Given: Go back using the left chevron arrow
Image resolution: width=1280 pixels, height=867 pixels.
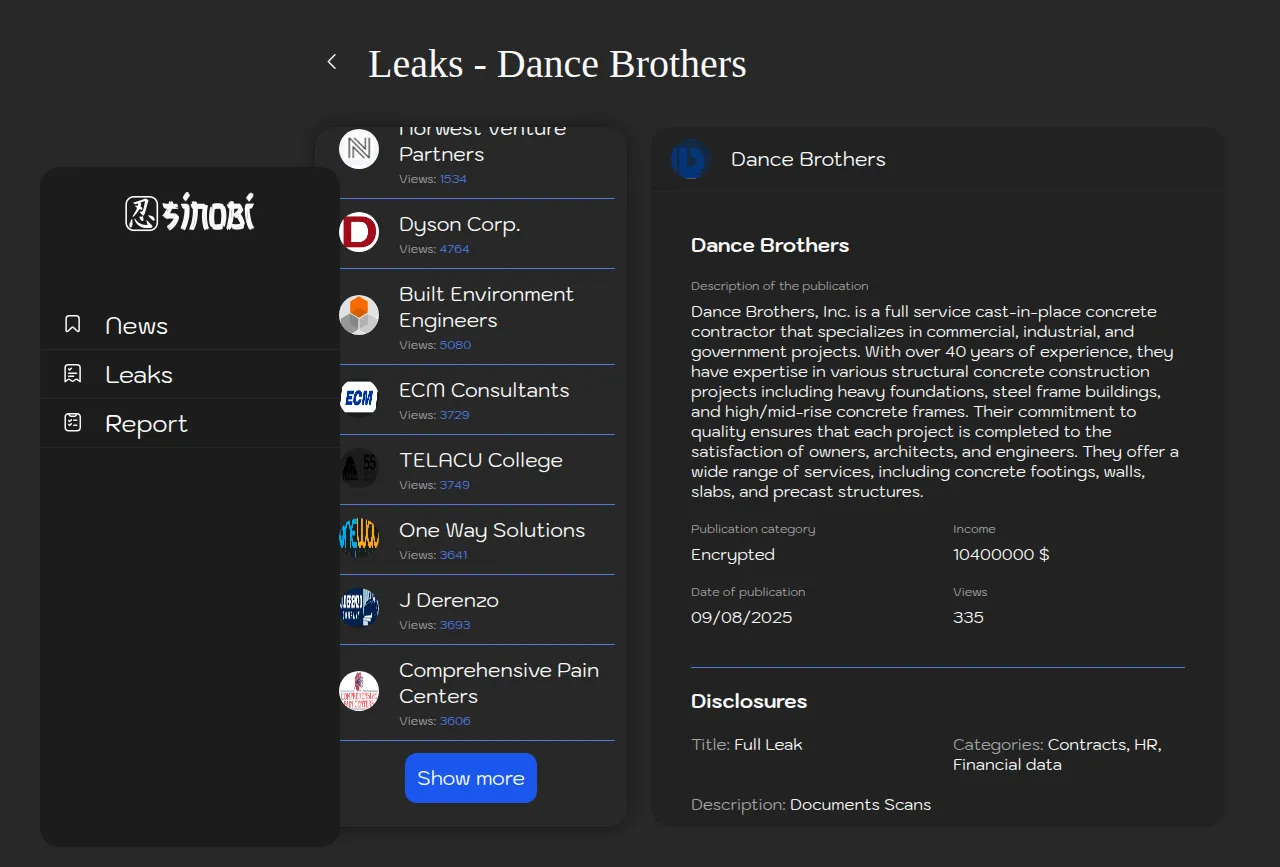Looking at the screenshot, I should point(332,62).
